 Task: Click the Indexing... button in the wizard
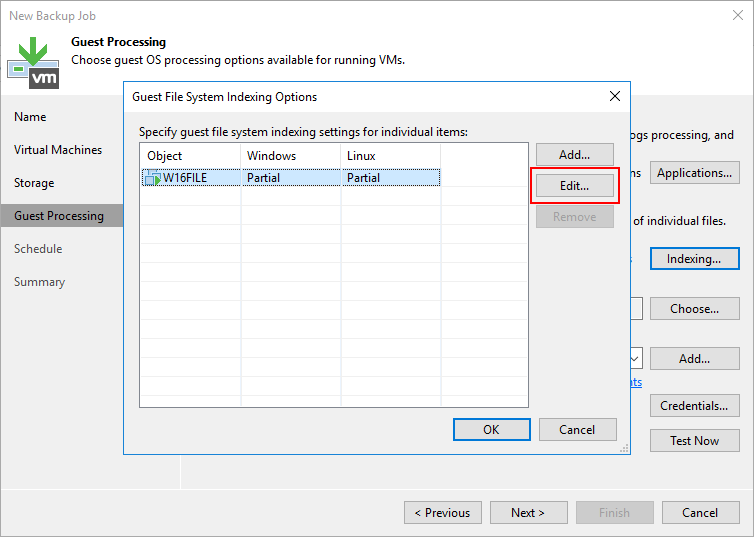click(x=694, y=259)
